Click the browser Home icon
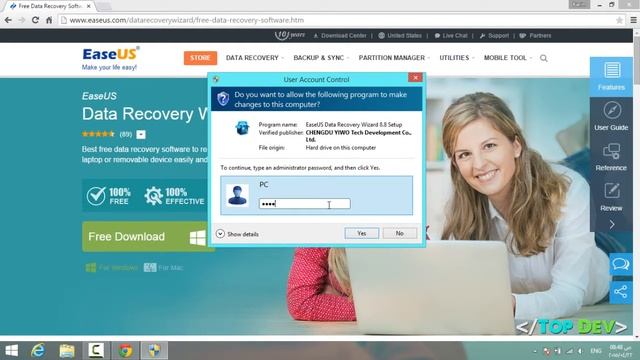640x360 pixels. (49, 20)
